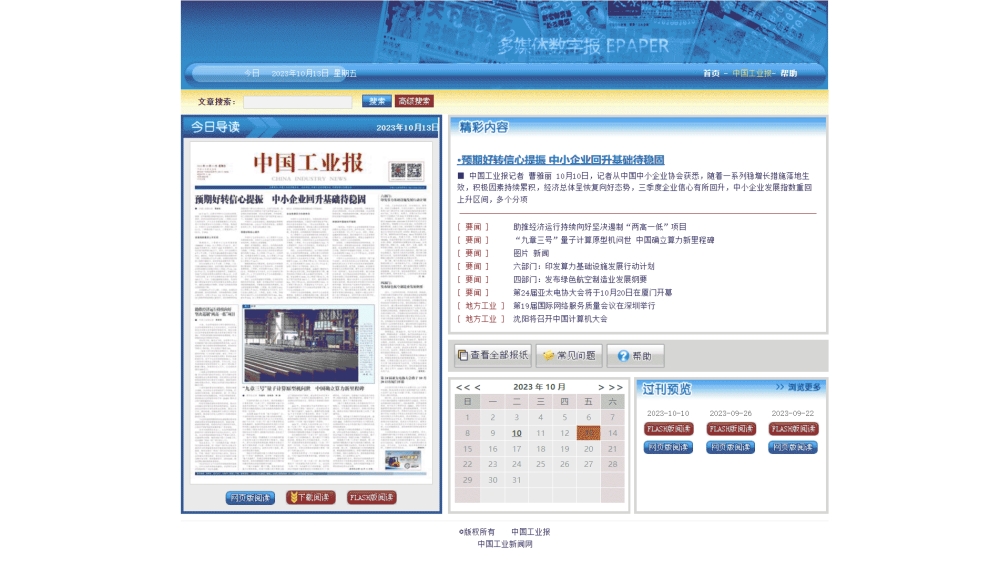The image size is (1000, 568).
Task: Open article 六部门：印发算力基础设施高质量发展行动计划
Action: pos(584,266)
